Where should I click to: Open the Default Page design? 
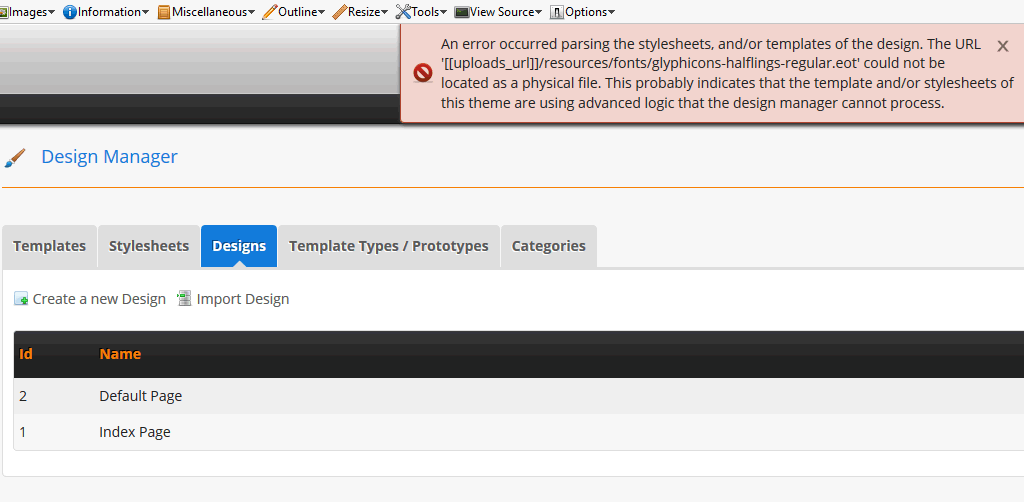(x=140, y=396)
